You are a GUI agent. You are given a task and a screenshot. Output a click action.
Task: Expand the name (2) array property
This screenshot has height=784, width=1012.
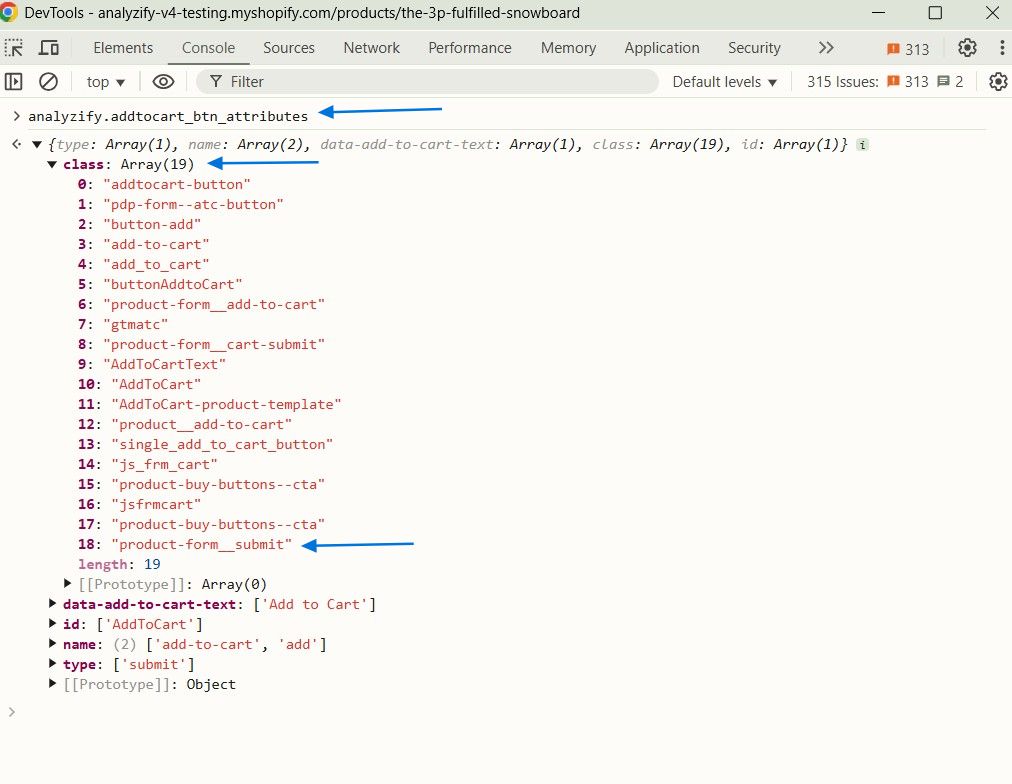click(52, 644)
